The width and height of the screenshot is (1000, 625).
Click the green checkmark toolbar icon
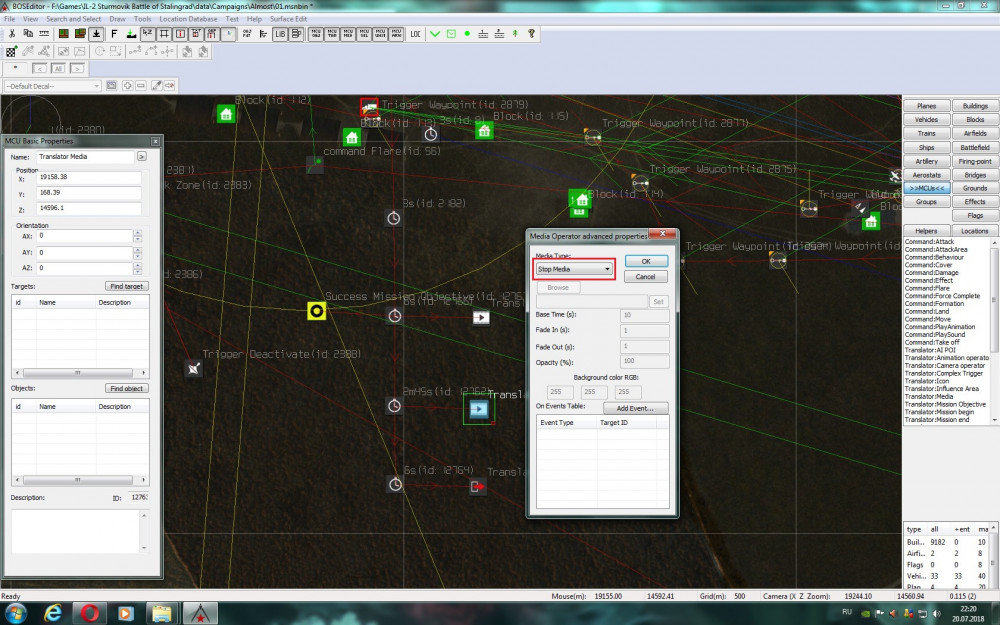[435, 34]
